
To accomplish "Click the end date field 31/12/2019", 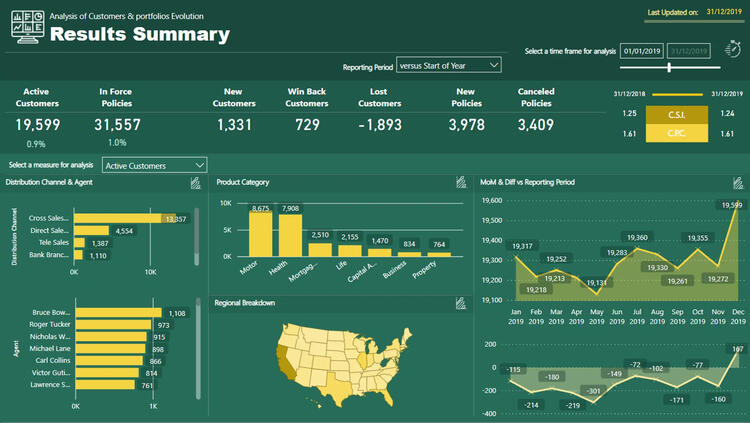I will click(692, 51).
